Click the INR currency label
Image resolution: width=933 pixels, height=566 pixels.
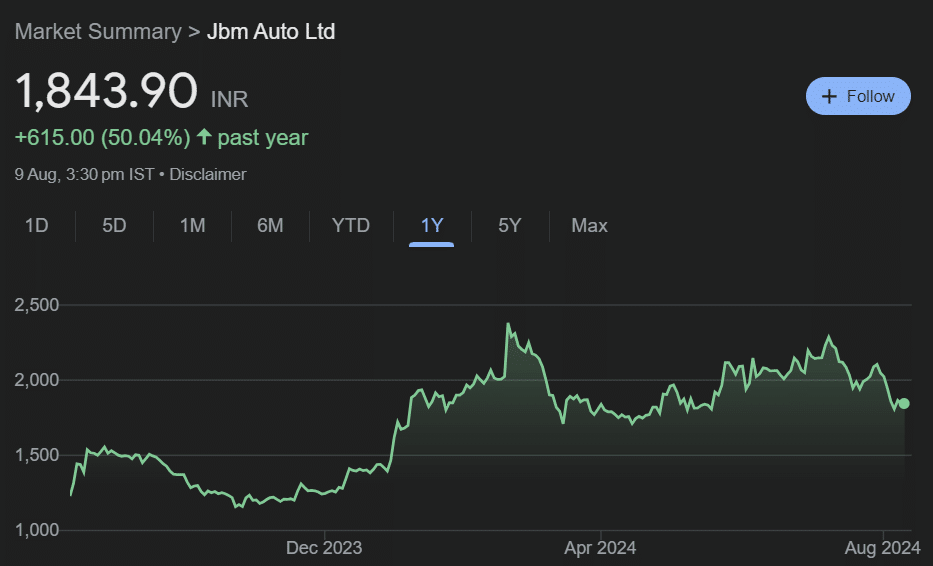pyautogui.click(x=230, y=99)
